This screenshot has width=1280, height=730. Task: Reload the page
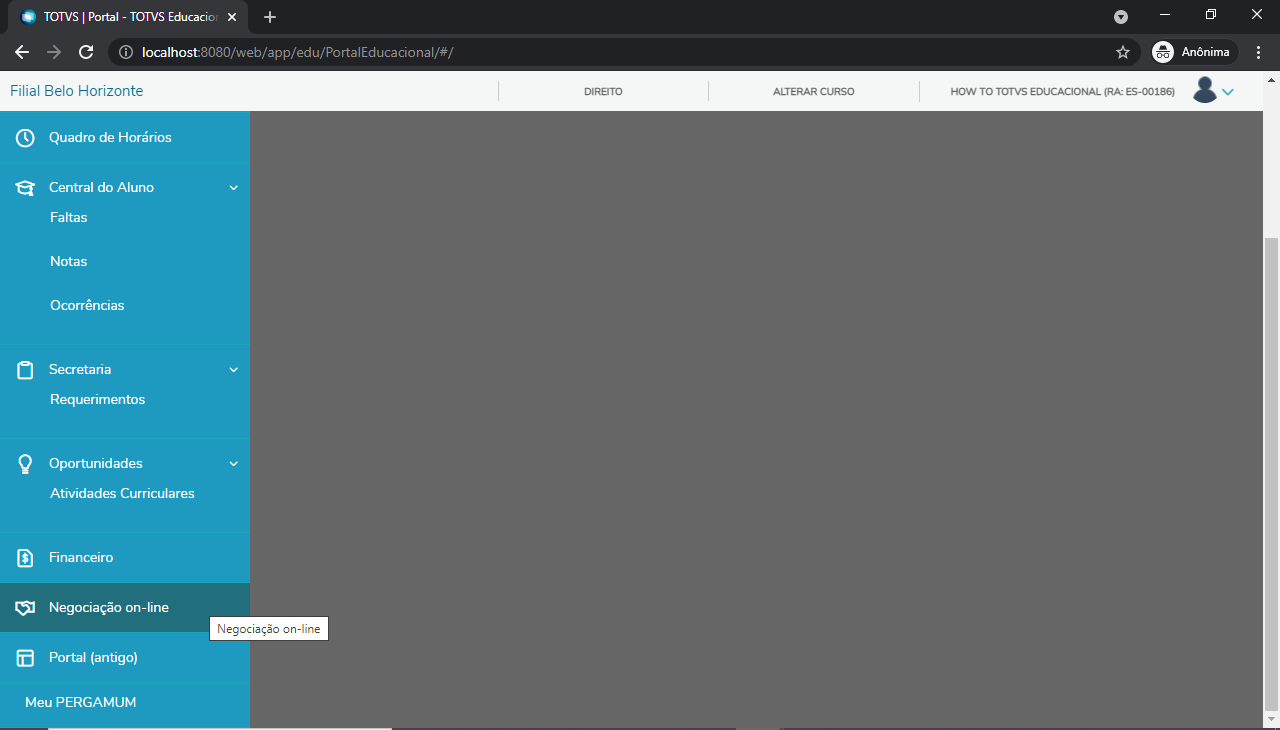click(86, 52)
